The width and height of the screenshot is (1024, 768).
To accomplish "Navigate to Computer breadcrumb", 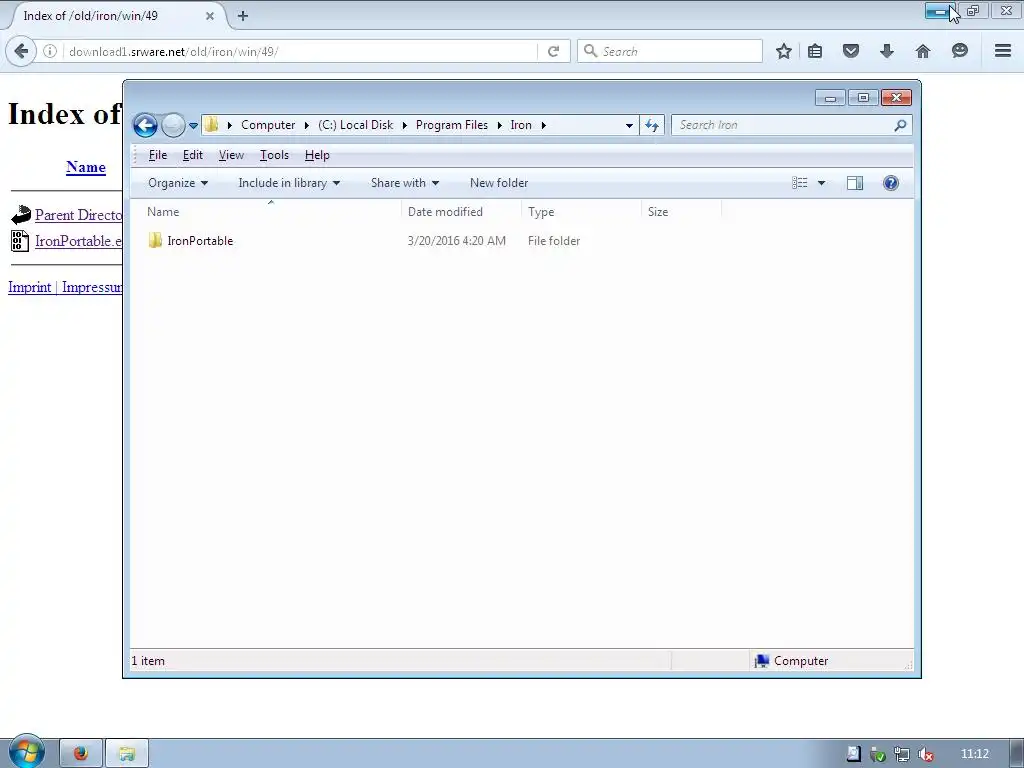I will point(268,125).
